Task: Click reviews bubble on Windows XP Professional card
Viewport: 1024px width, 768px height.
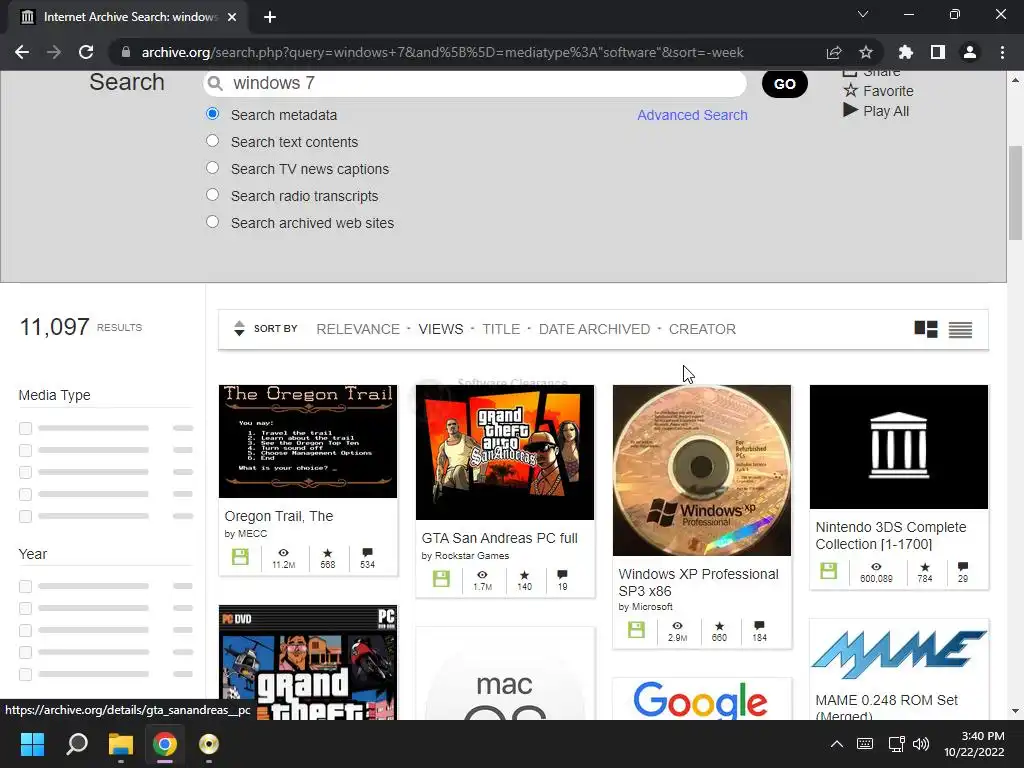Action: tap(759, 626)
